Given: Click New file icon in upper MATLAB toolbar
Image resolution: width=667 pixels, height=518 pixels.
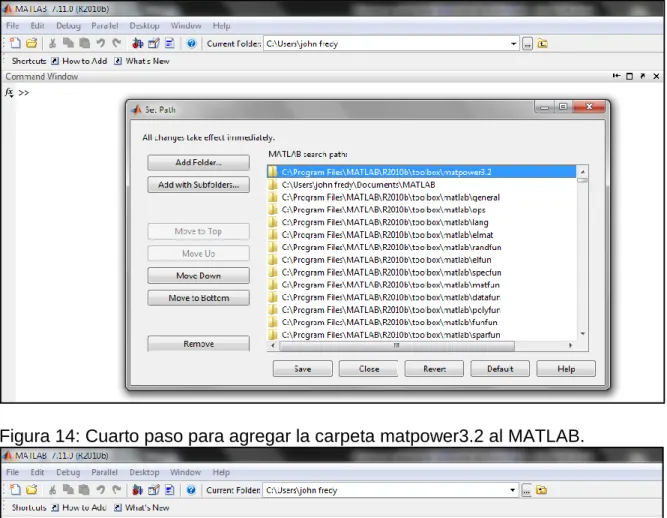Looking at the screenshot, I should tap(15, 43).
